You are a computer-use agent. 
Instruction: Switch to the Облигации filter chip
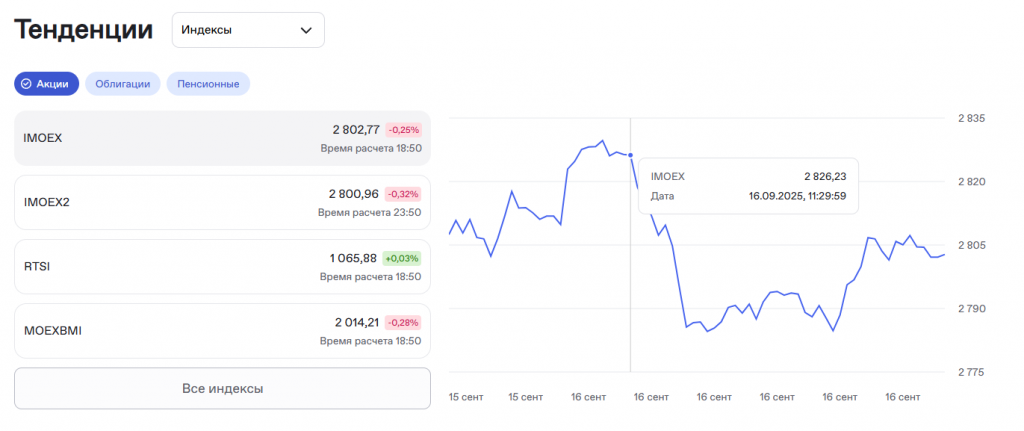coord(122,84)
